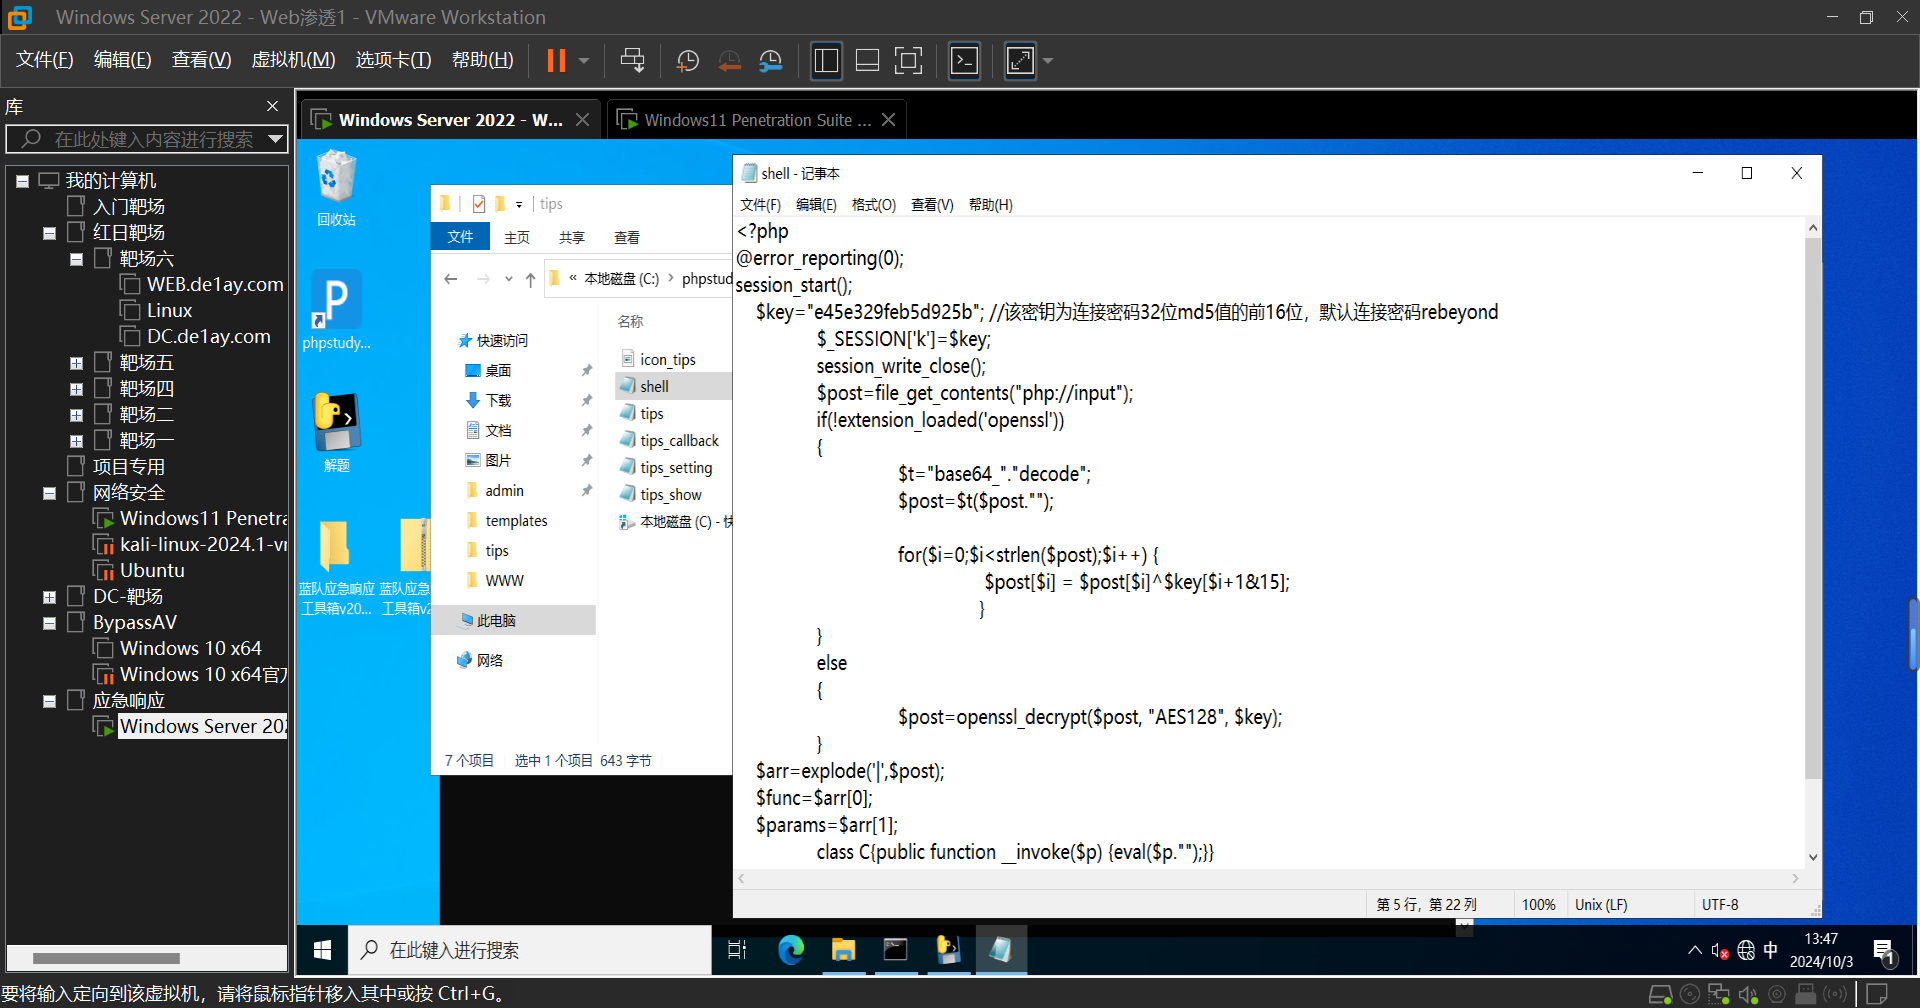Image resolution: width=1920 pixels, height=1008 pixels.
Task: Open File Explorer from guest taskbar
Action: 843,950
